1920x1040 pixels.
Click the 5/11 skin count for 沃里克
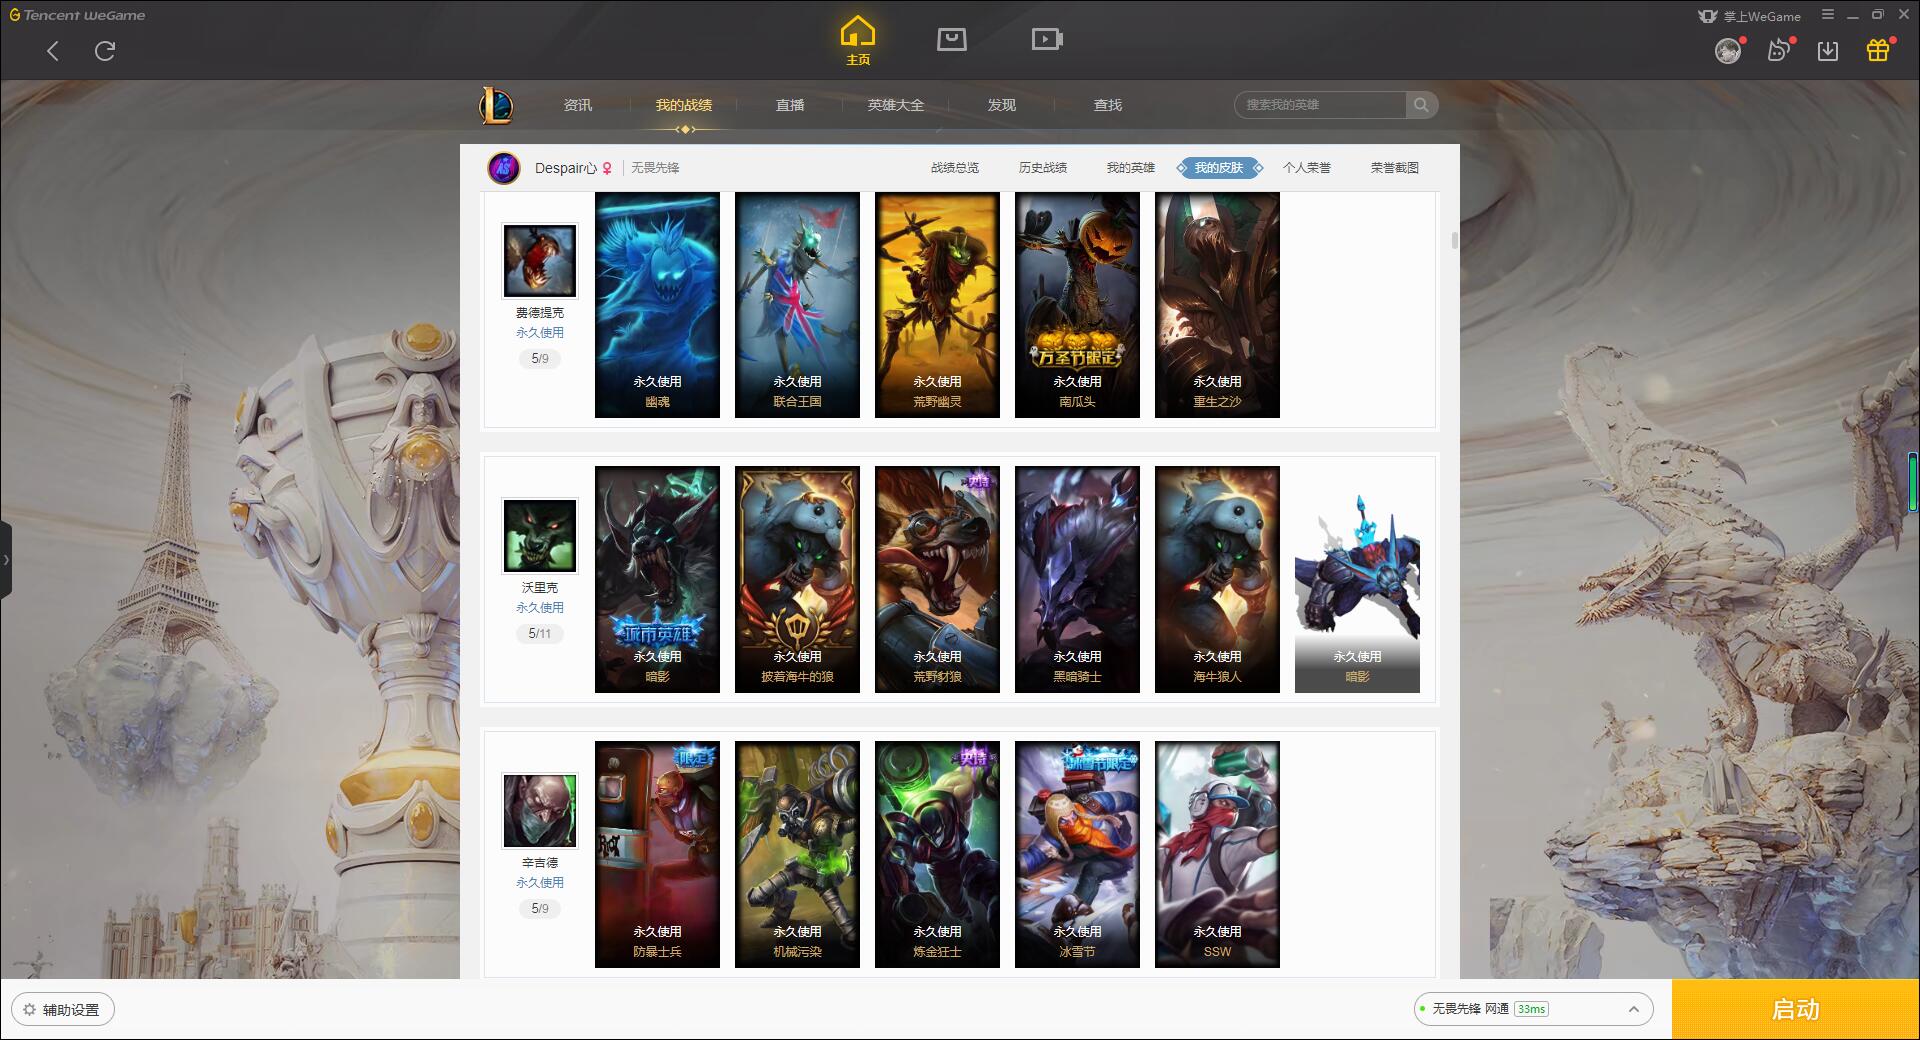click(540, 634)
